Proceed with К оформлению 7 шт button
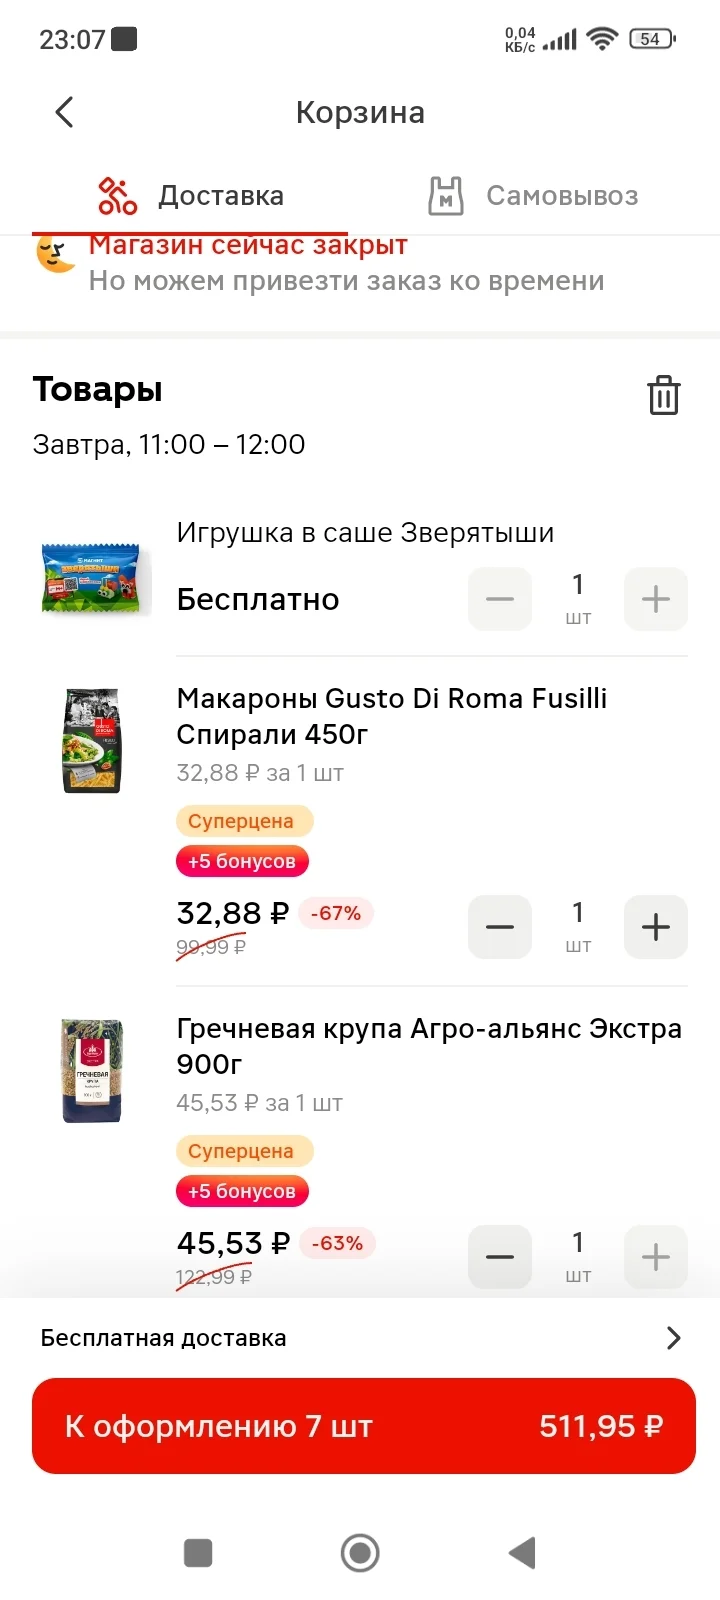 pos(364,1426)
